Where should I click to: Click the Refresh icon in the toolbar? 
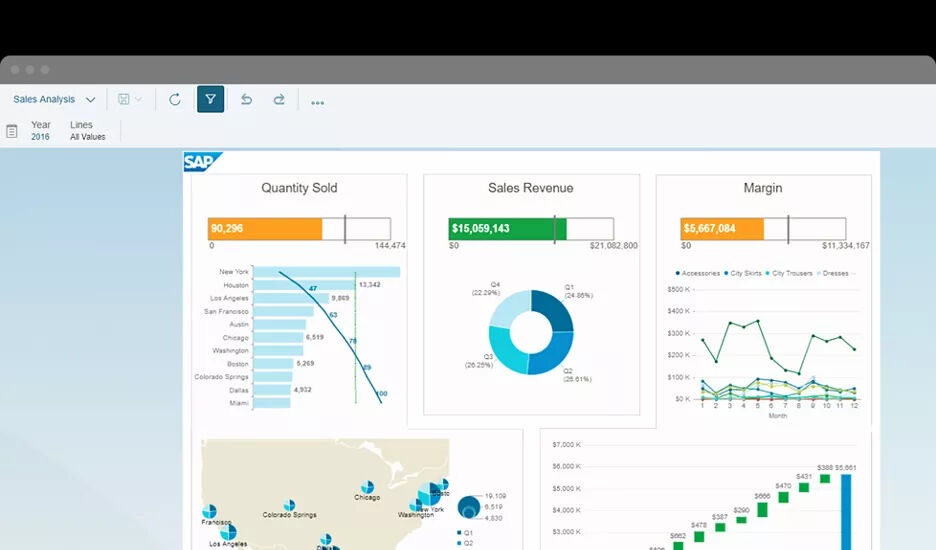175,100
